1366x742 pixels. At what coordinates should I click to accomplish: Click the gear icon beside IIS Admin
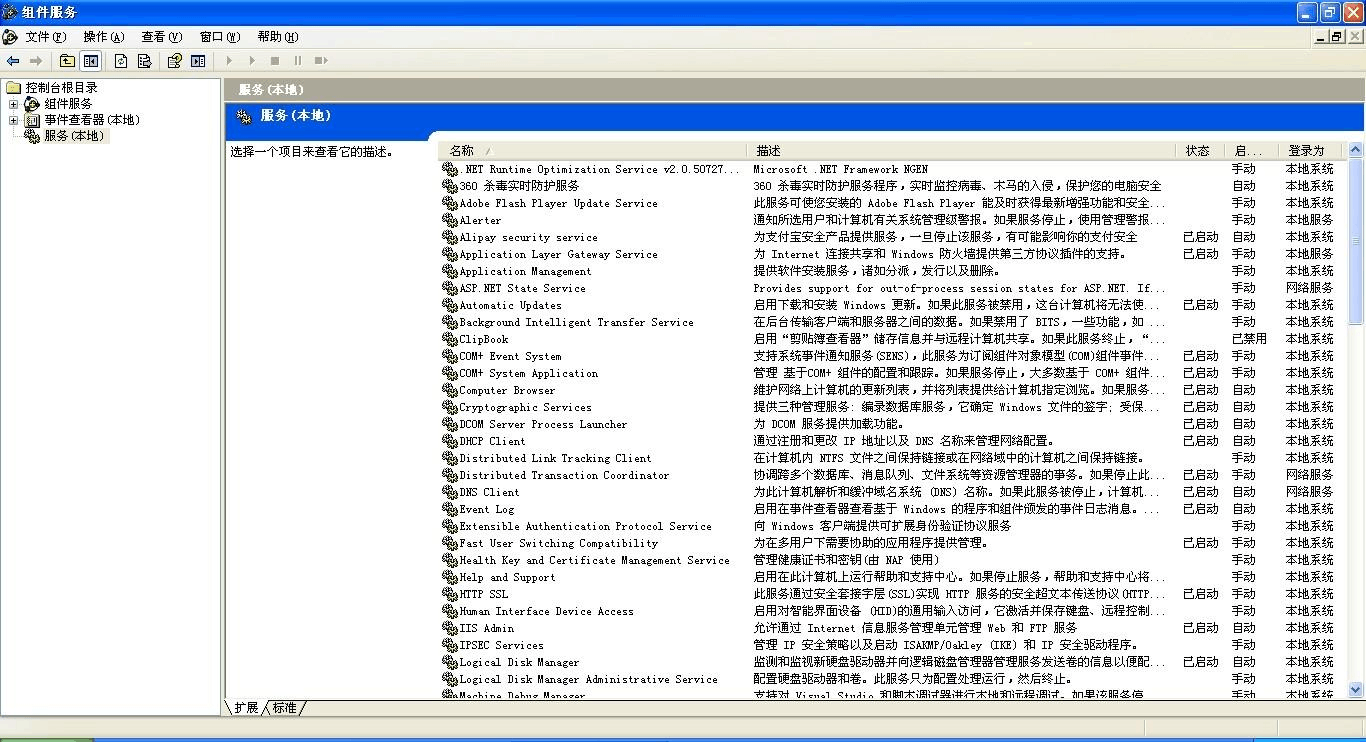[450, 628]
